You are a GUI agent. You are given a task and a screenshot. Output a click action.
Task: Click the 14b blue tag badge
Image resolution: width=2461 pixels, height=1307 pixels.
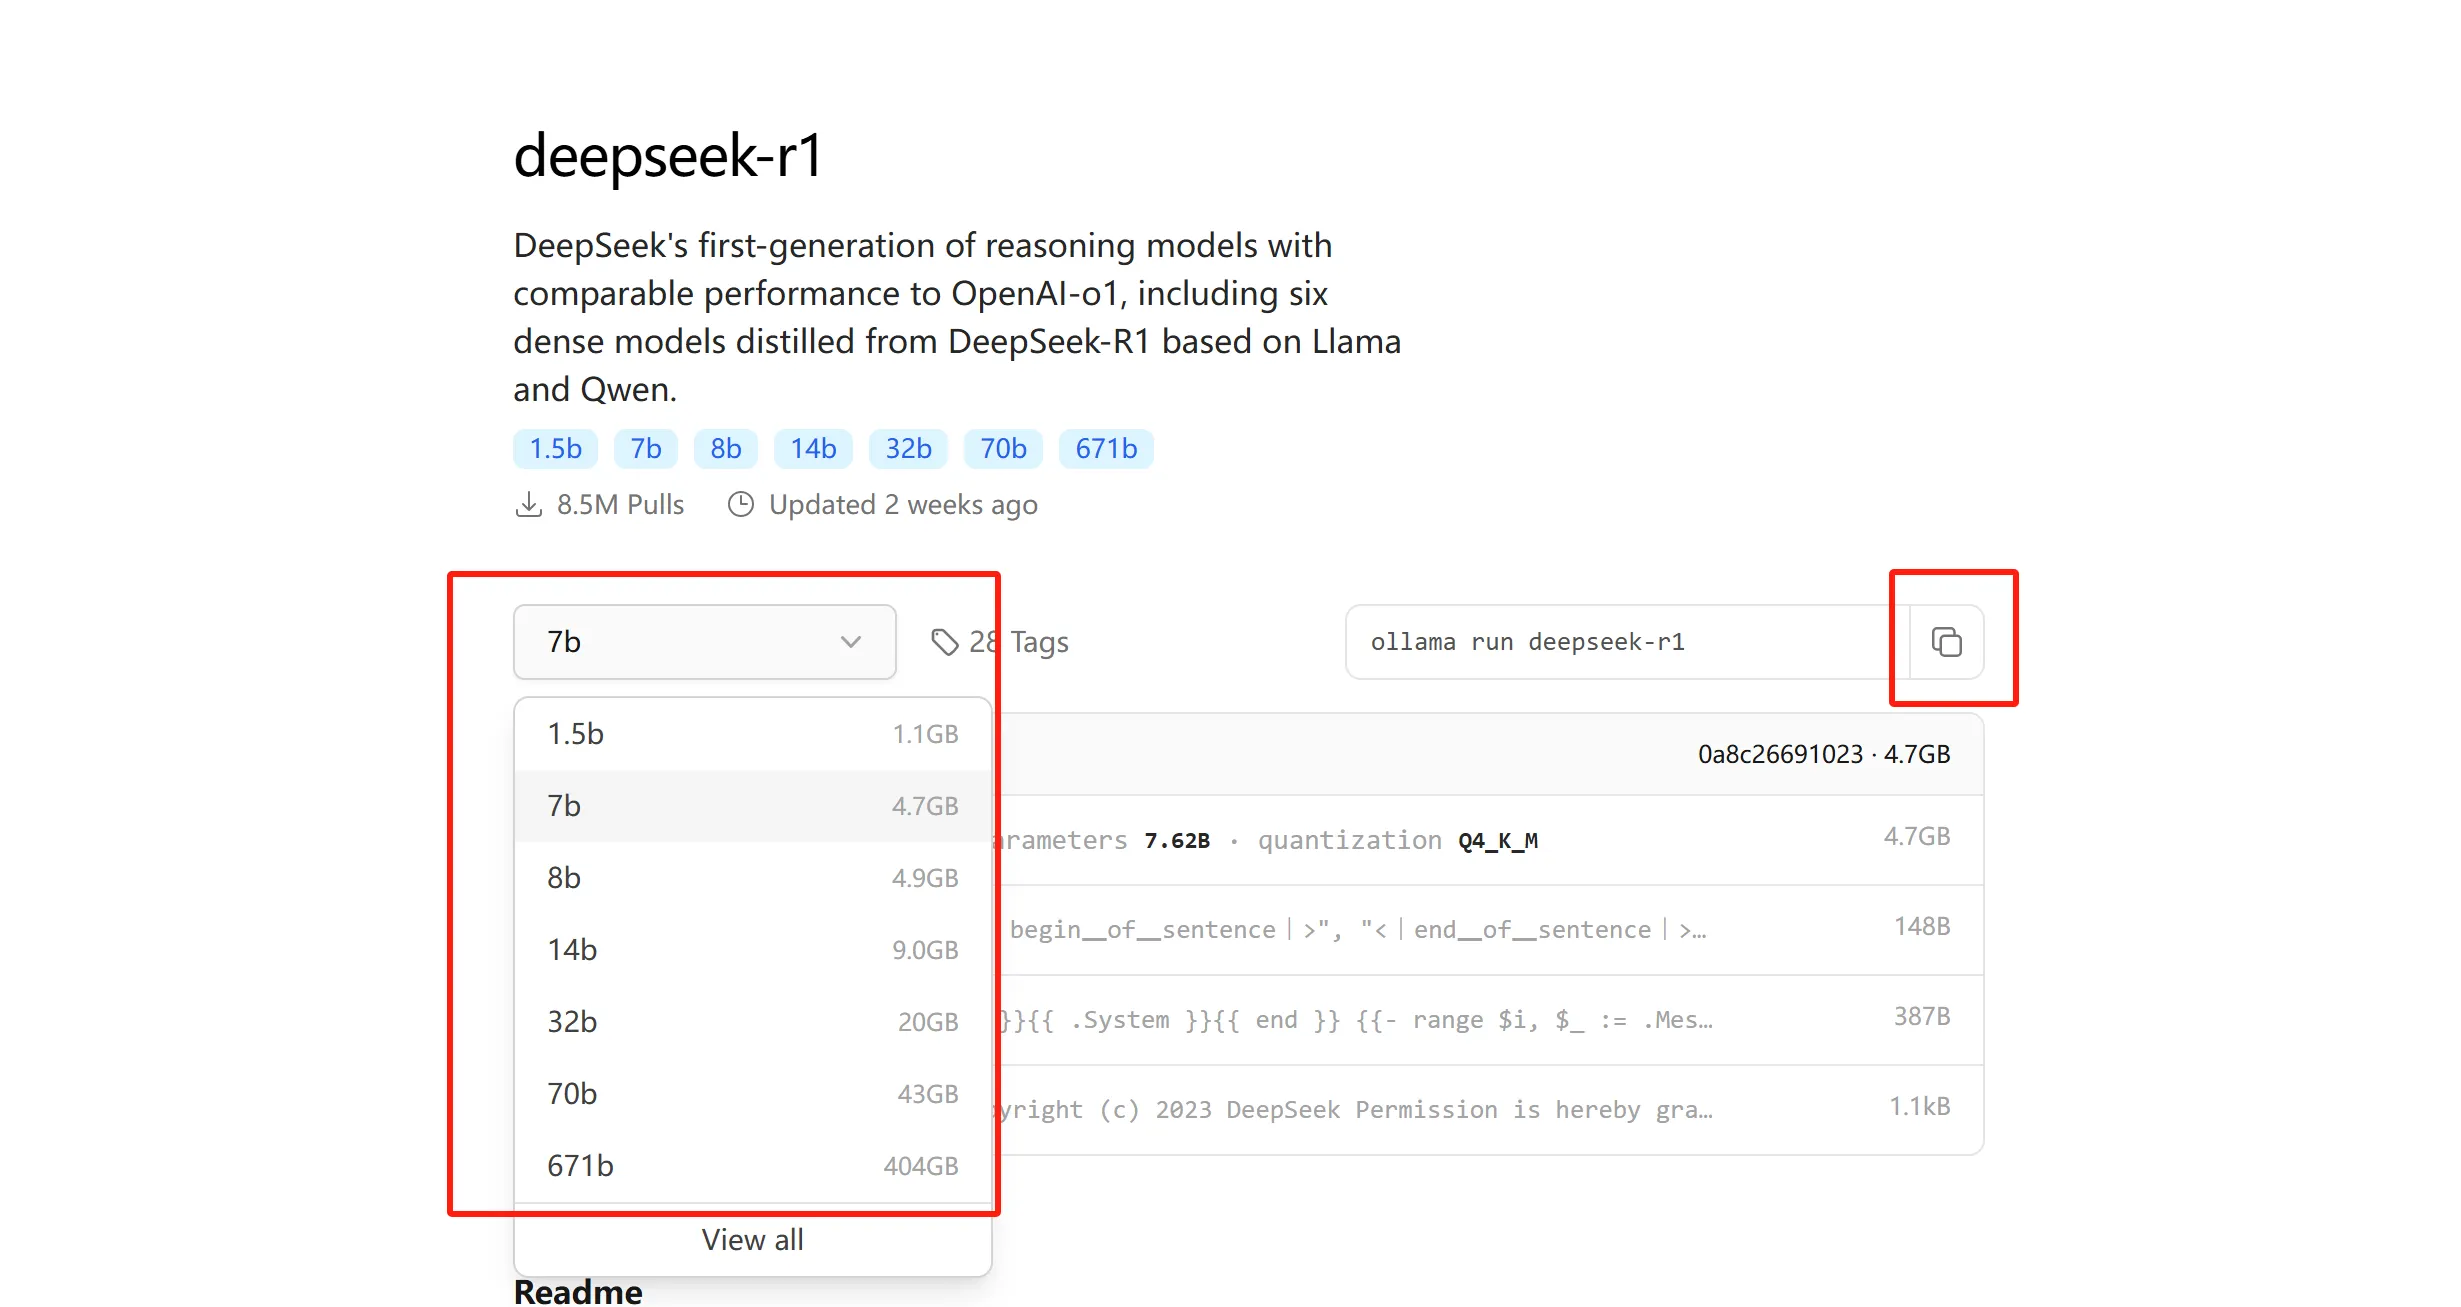tap(813, 449)
